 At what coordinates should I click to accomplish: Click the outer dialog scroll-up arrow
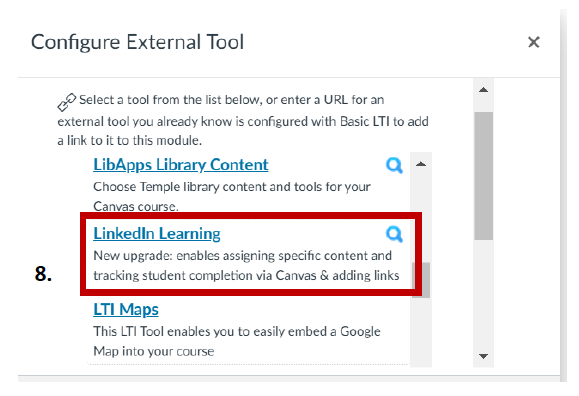pyautogui.click(x=483, y=90)
